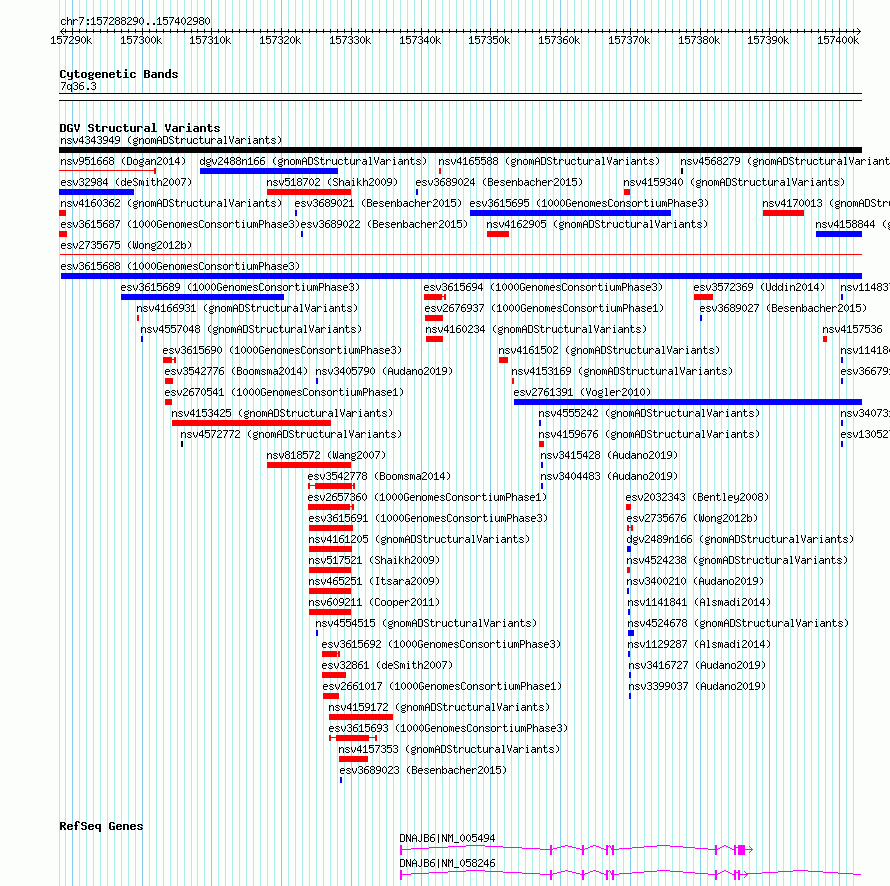Click the nsv4170013 red variant bar
The image size is (890, 886).
pyautogui.click(x=783, y=213)
